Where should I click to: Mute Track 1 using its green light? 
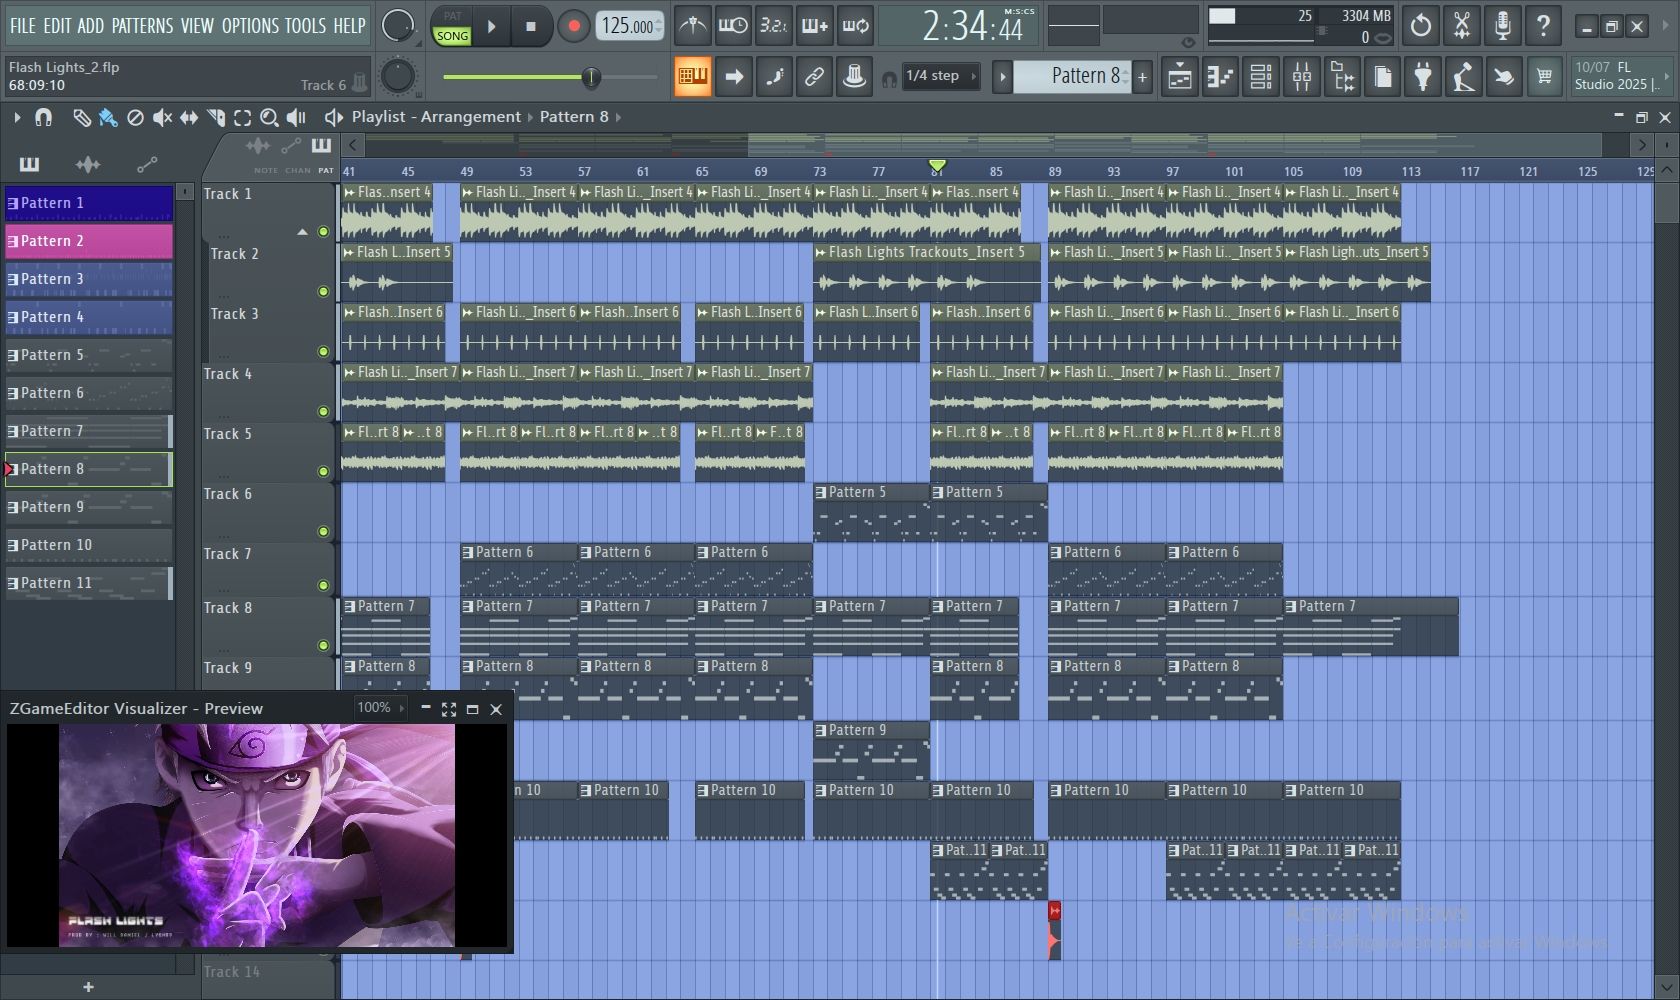pyautogui.click(x=323, y=232)
